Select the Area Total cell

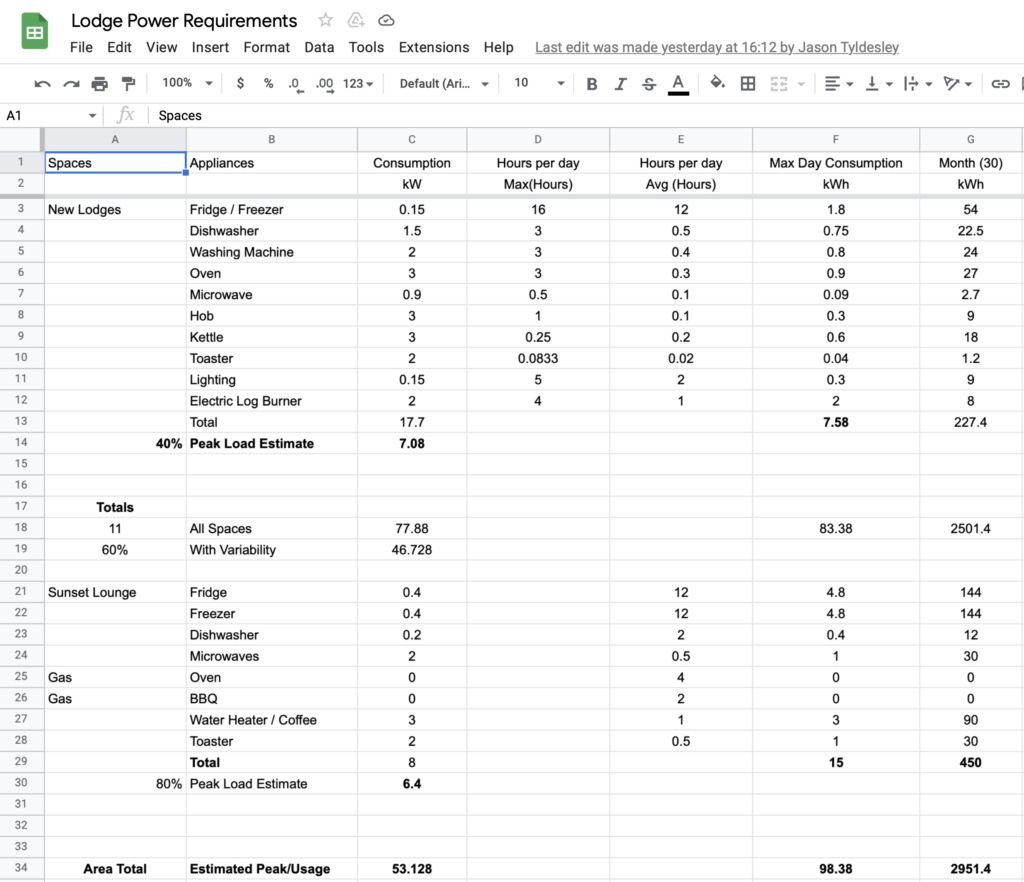[x=115, y=869]
